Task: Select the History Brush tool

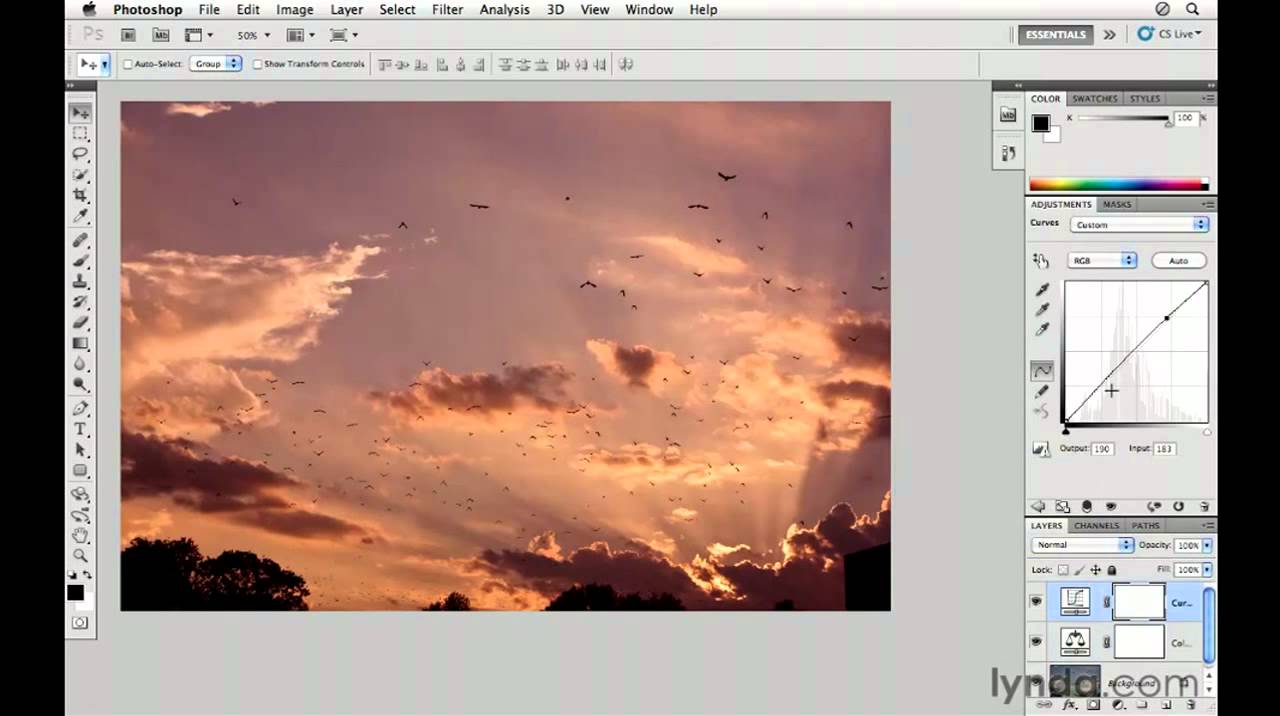Action: pos(80,302)
